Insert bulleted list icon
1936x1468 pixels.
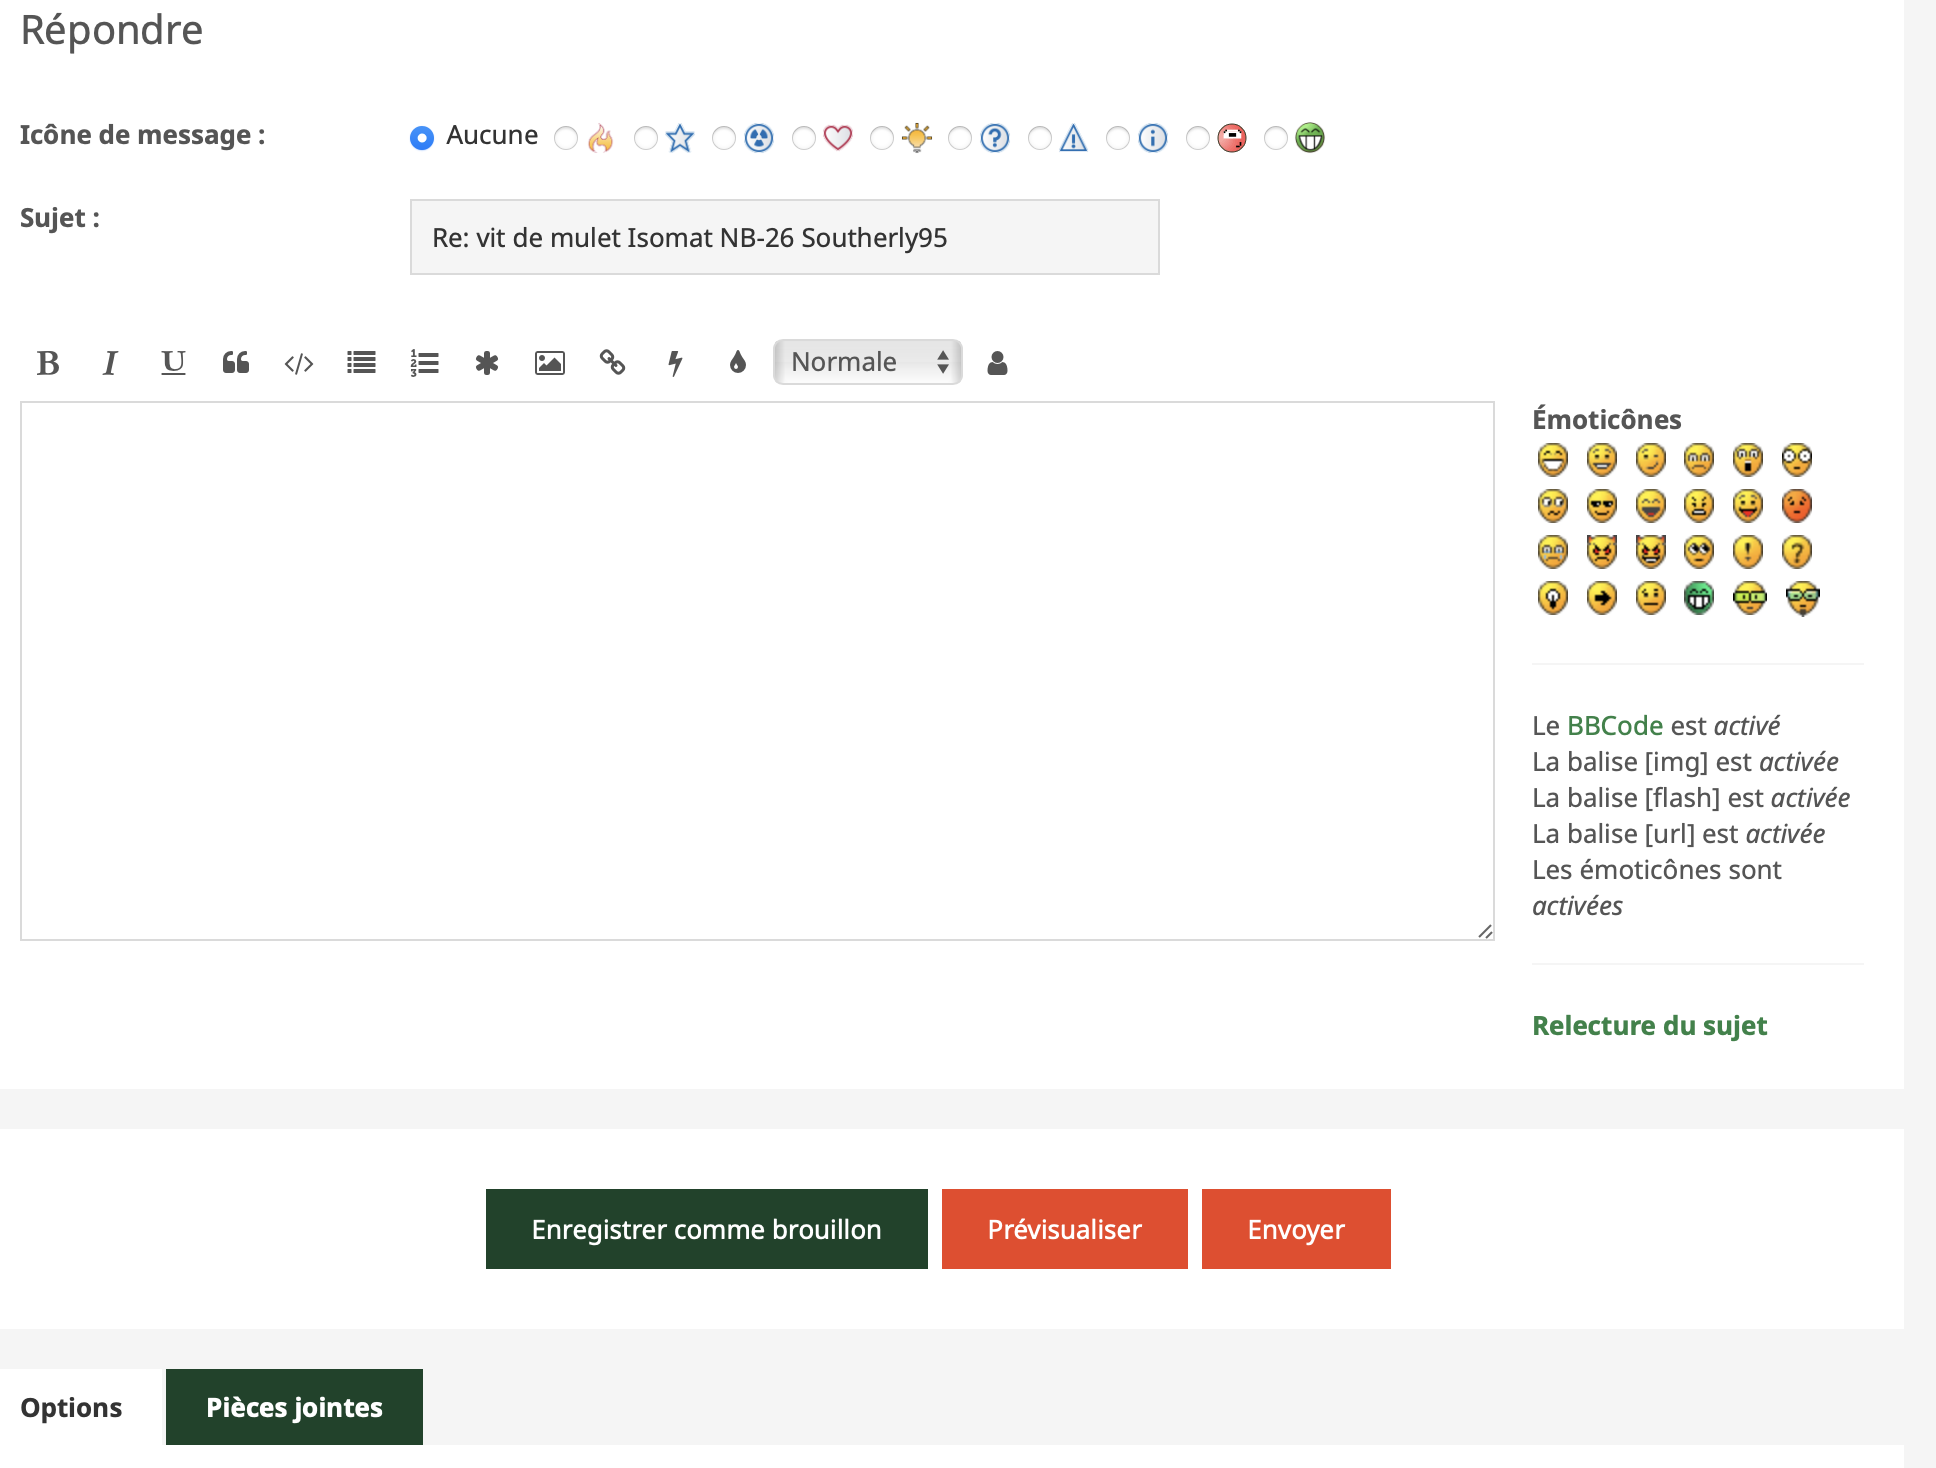[361, 363]
